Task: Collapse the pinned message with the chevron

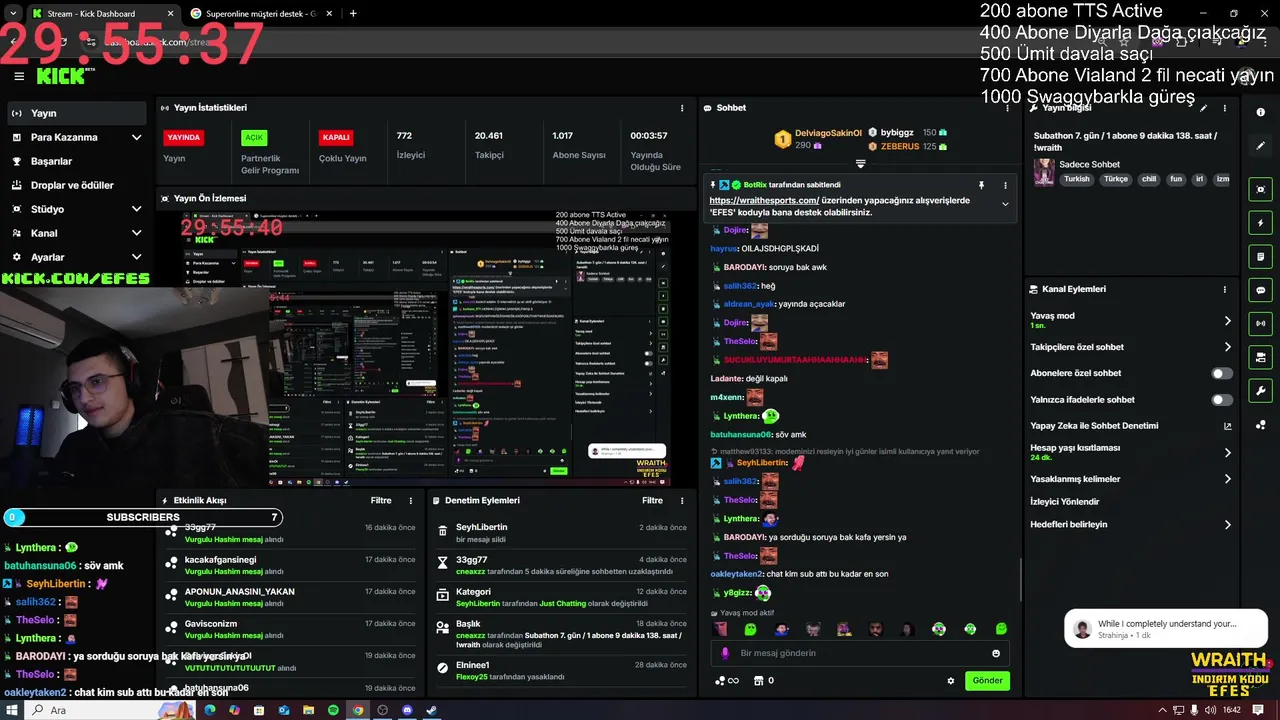Action: [1005, 205]
